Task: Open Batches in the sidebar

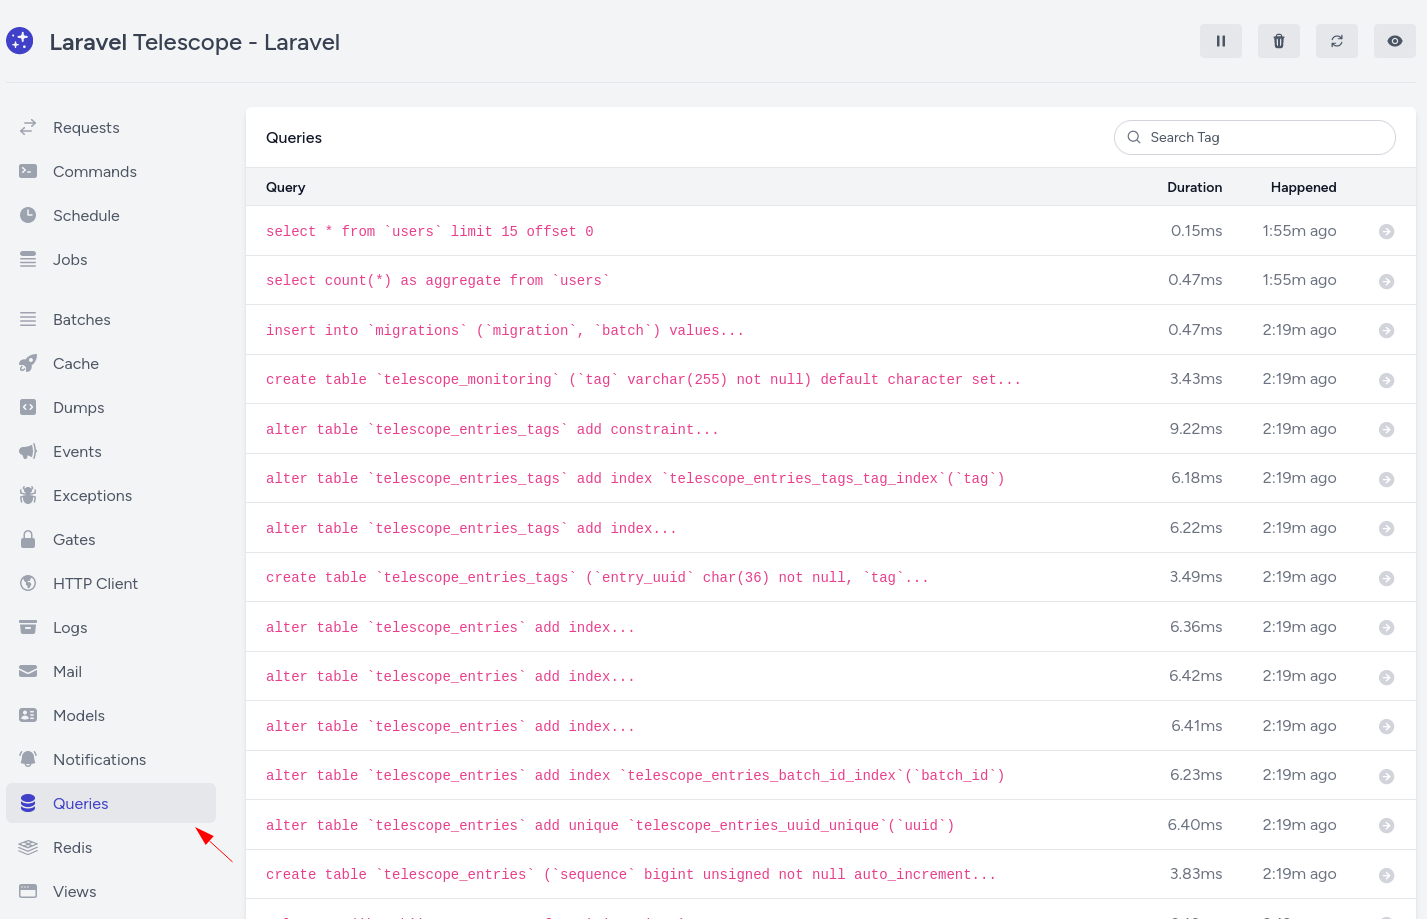Action: [111, 319]
